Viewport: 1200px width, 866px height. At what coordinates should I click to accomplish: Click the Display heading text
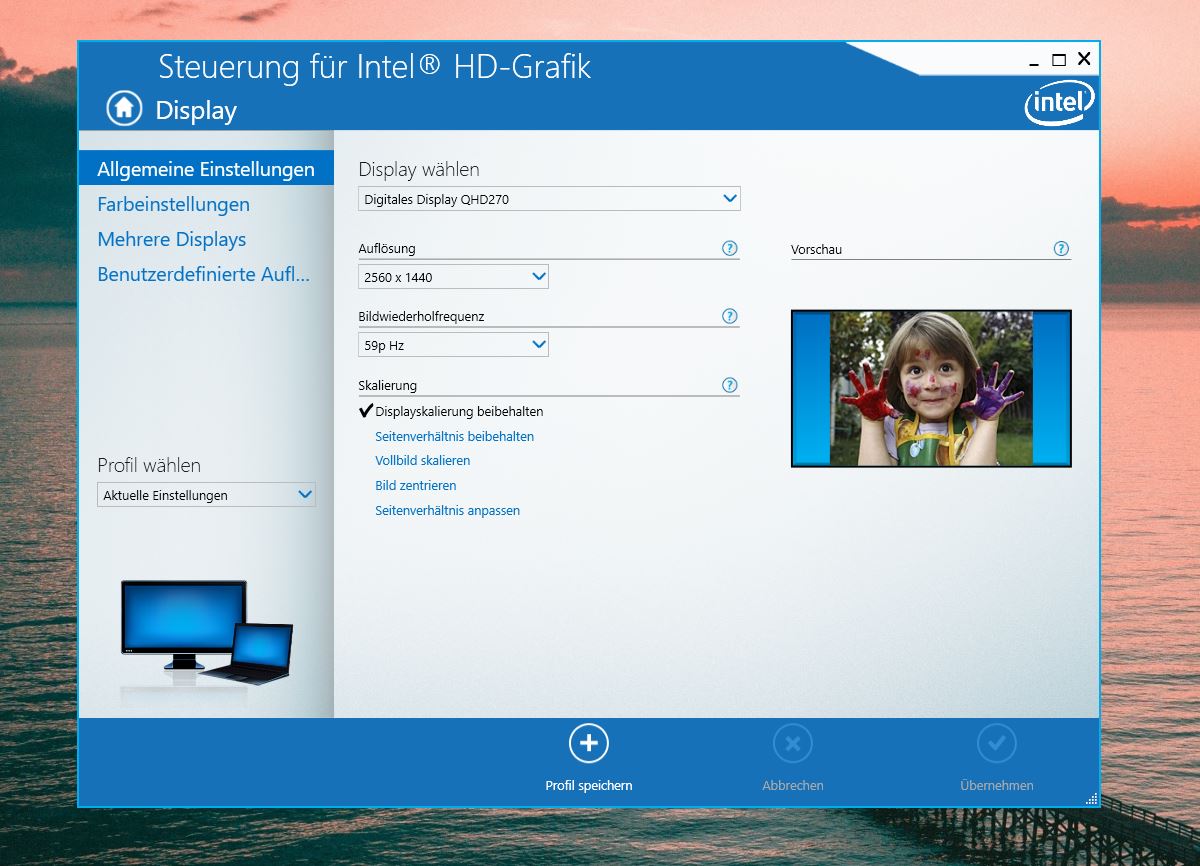click(x=196, y=110)
